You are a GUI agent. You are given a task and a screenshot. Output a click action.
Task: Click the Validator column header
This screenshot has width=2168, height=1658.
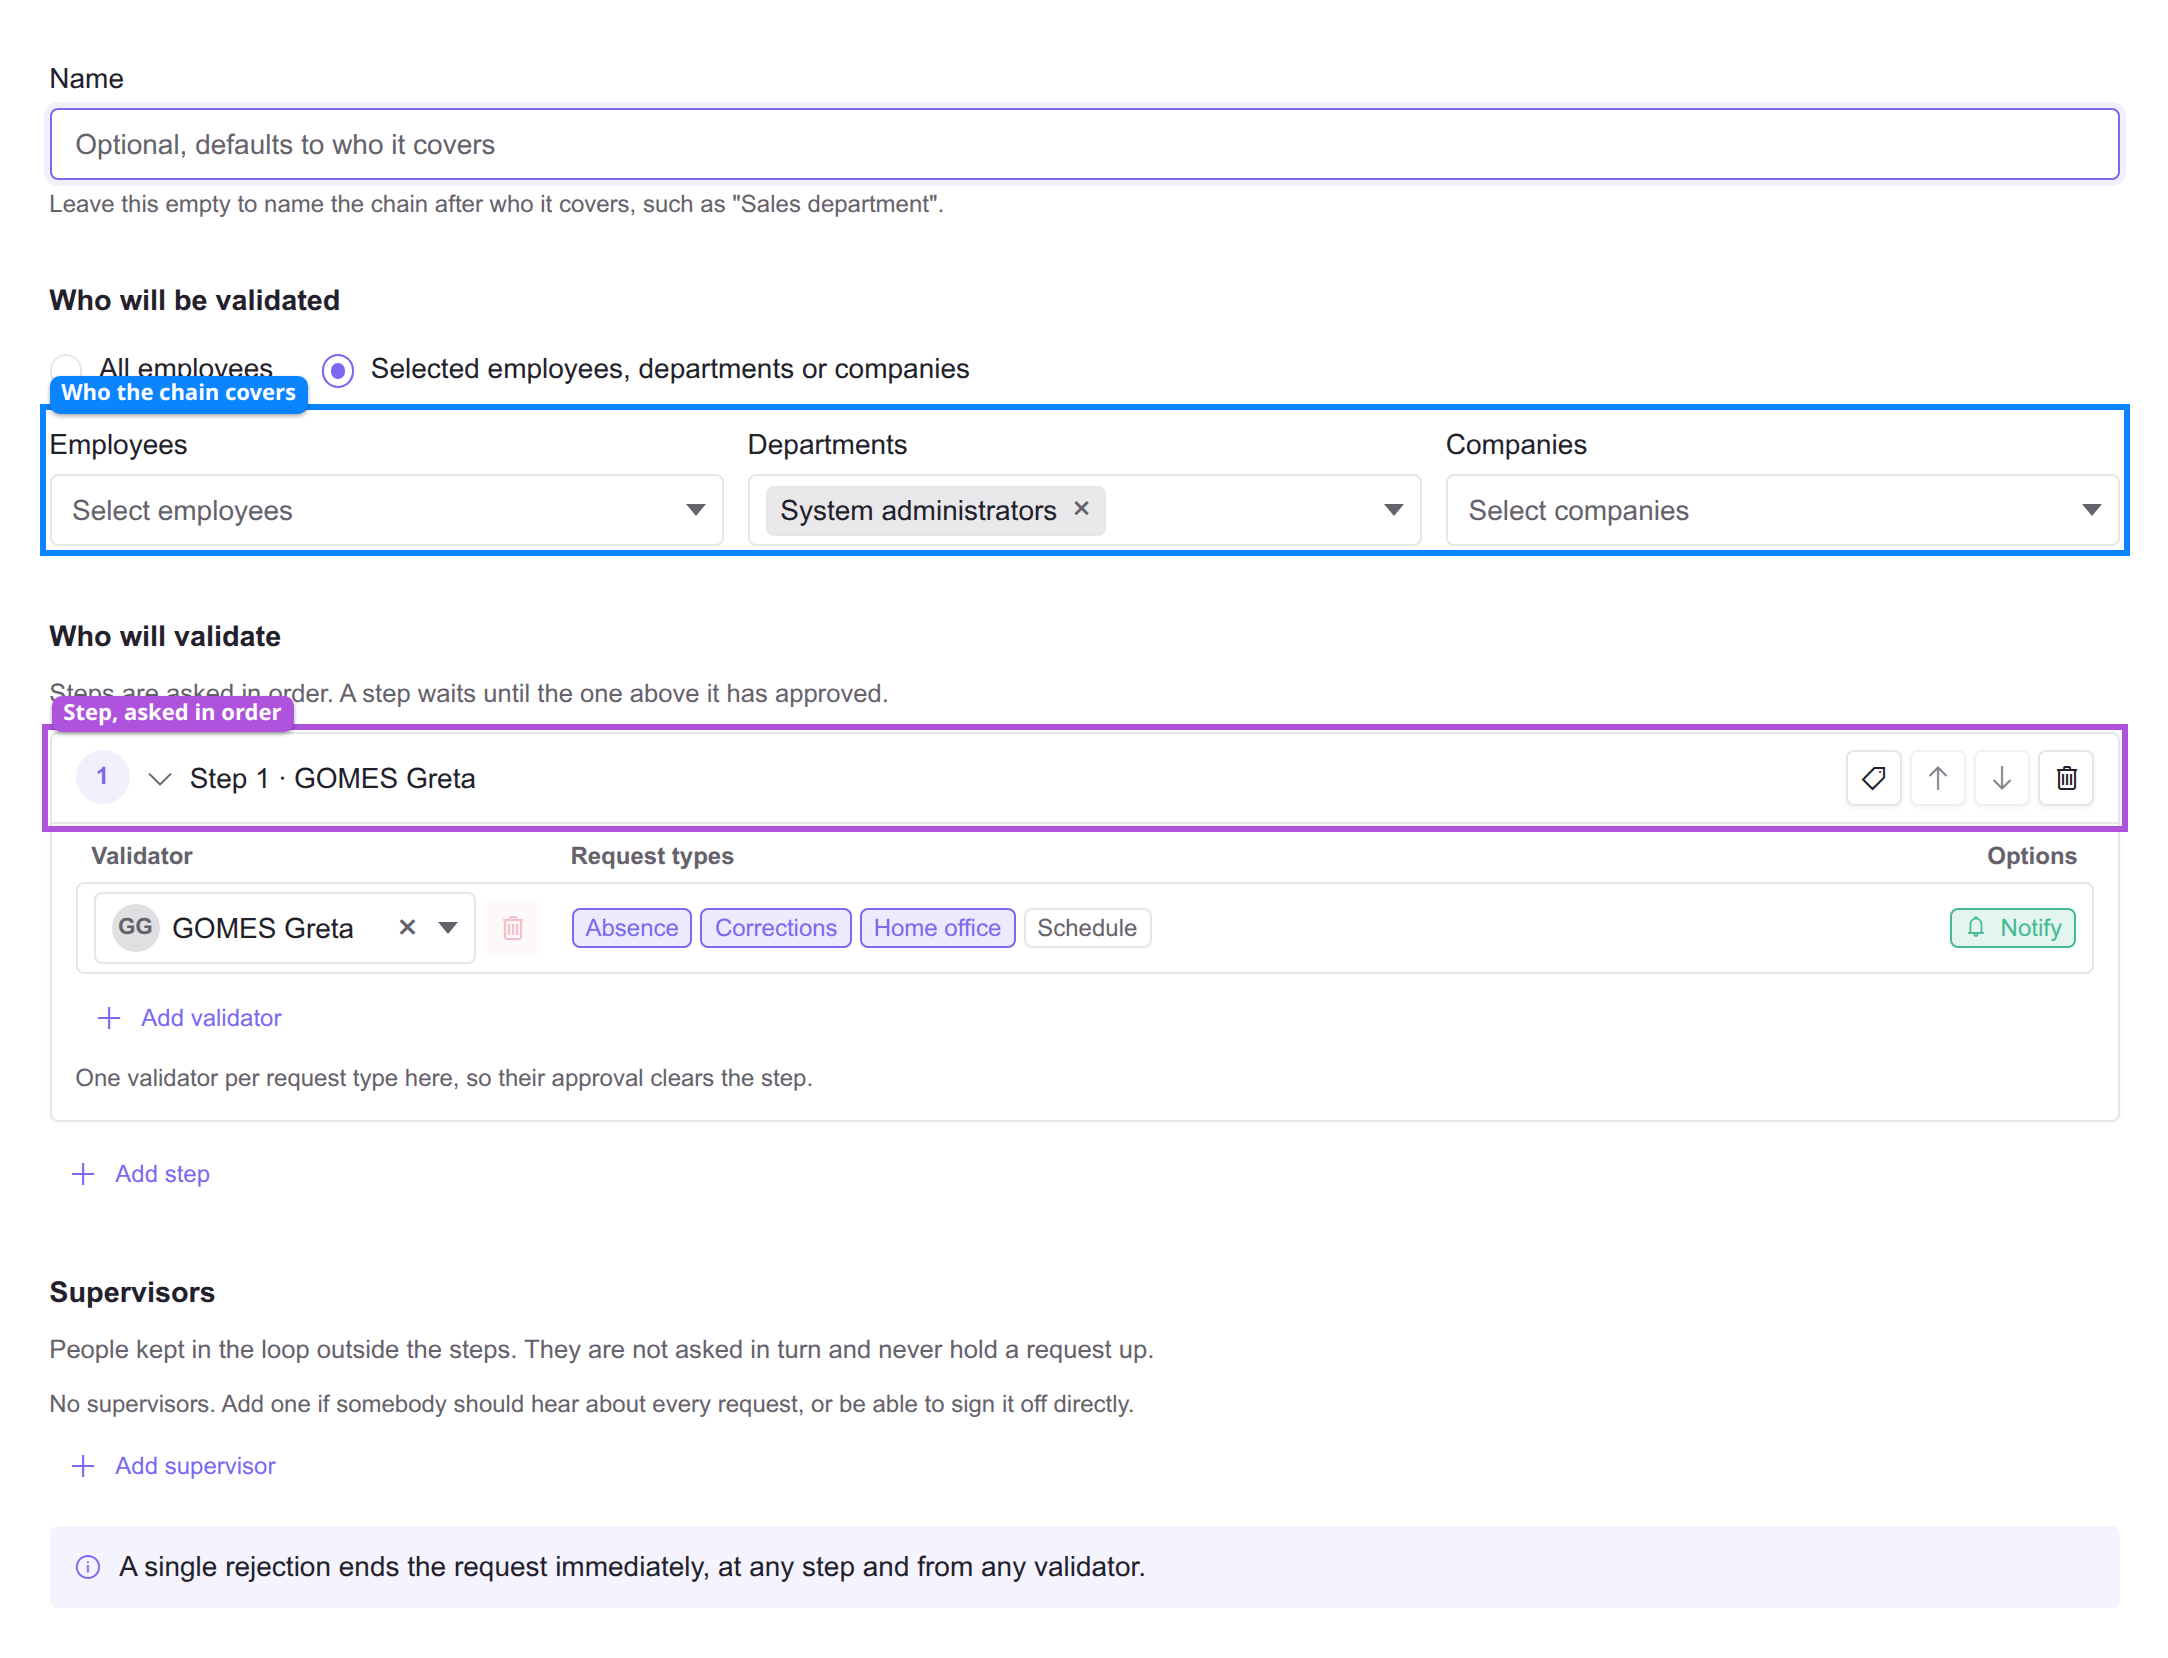[141, 856]
